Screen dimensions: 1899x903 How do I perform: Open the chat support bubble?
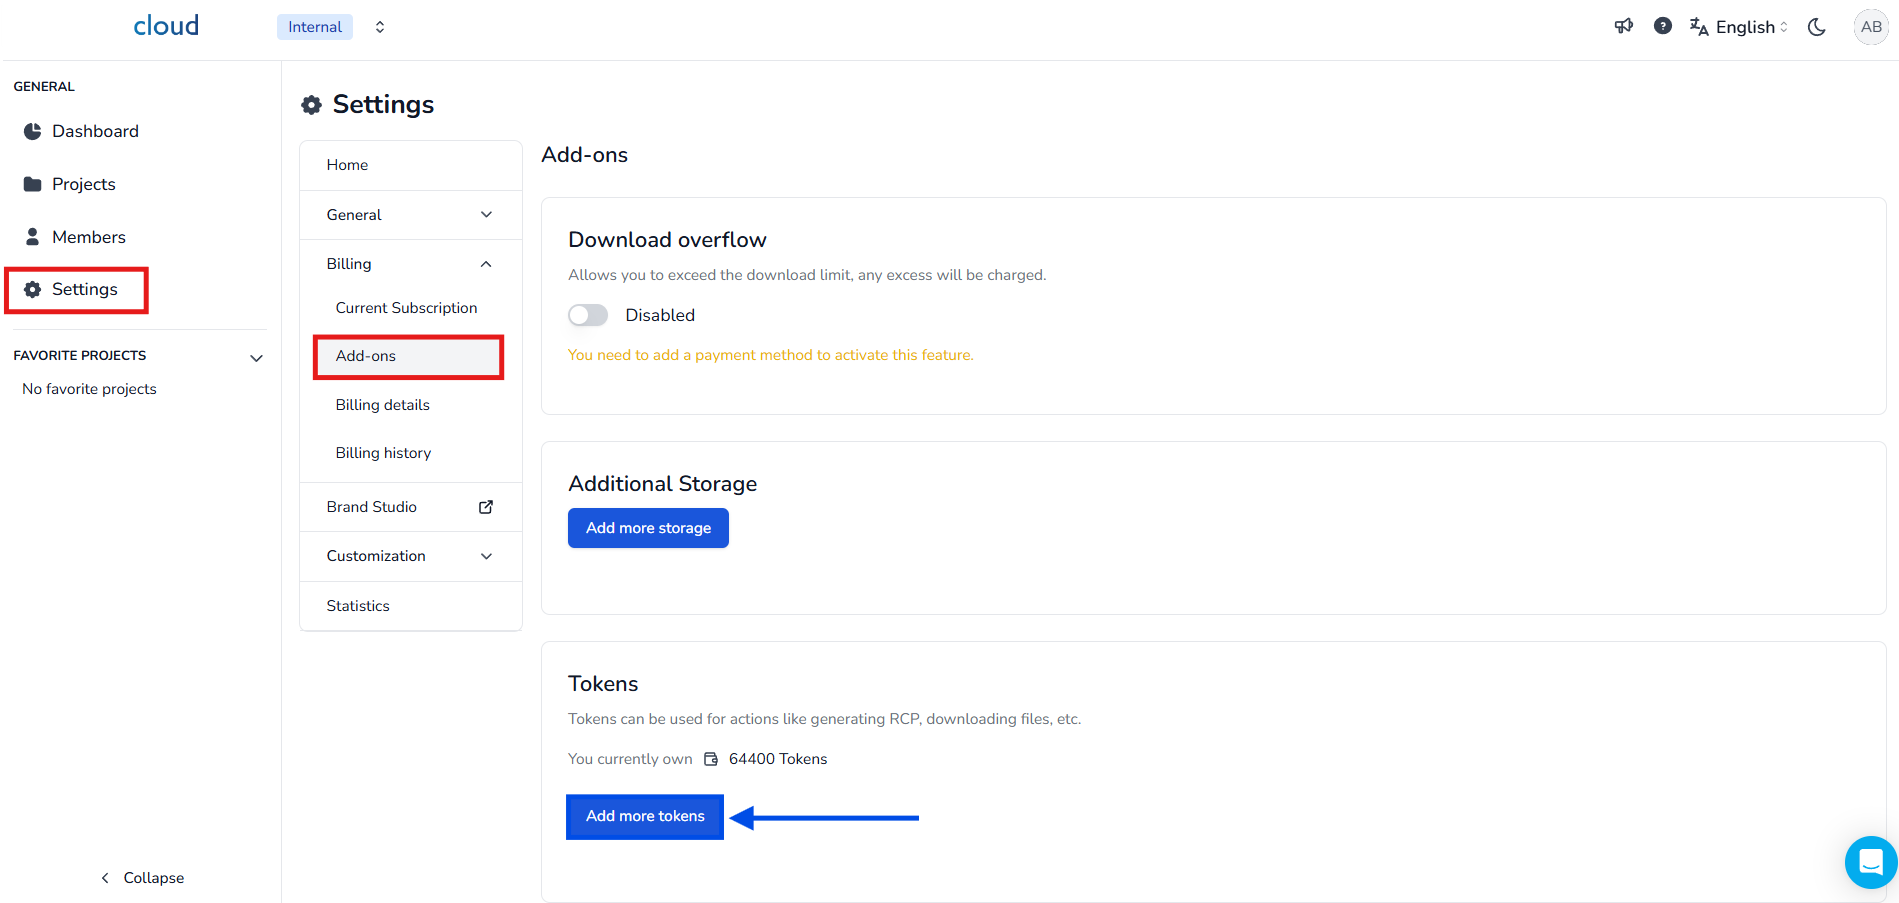pyautogui.click(x=1870, y=861)
